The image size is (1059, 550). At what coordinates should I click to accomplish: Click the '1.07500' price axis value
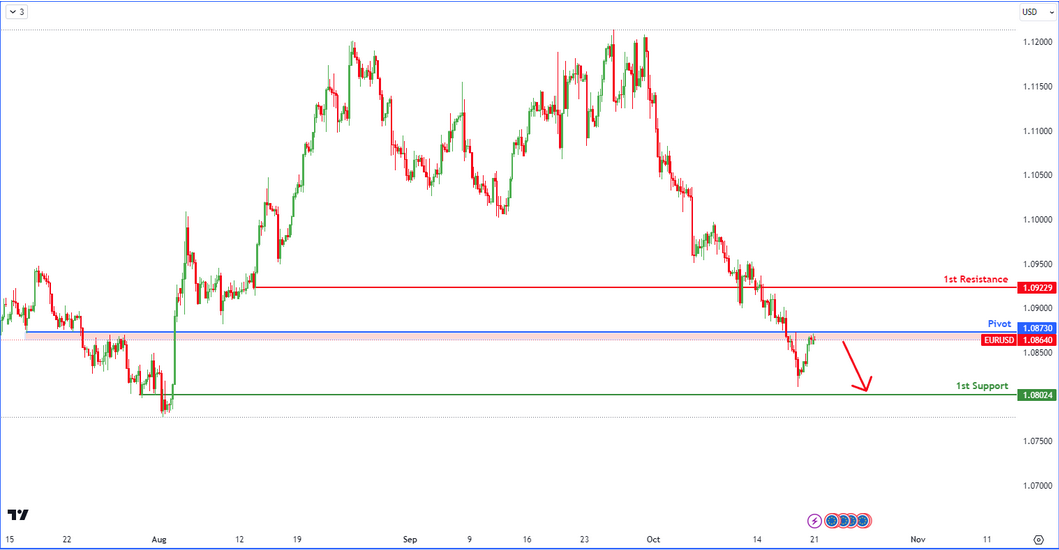(1037, 441)
